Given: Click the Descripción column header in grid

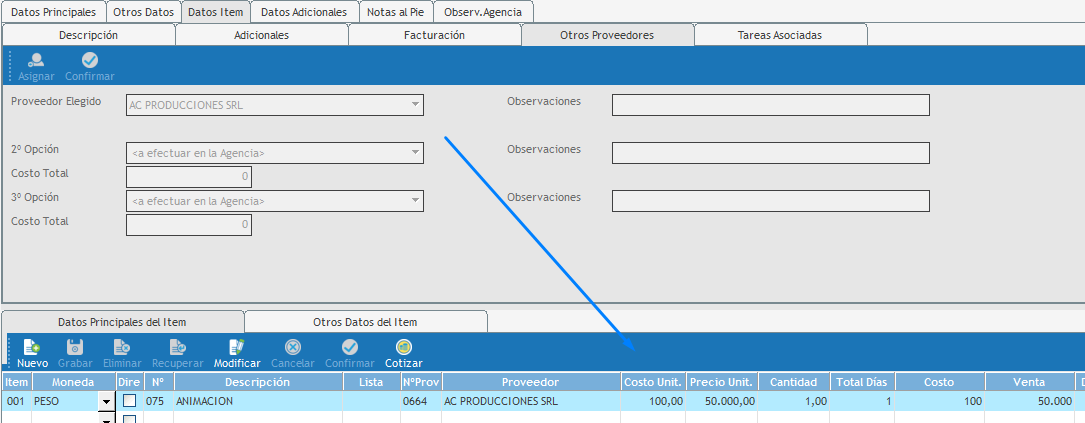Looking at the screenshot, I should 258,382.
